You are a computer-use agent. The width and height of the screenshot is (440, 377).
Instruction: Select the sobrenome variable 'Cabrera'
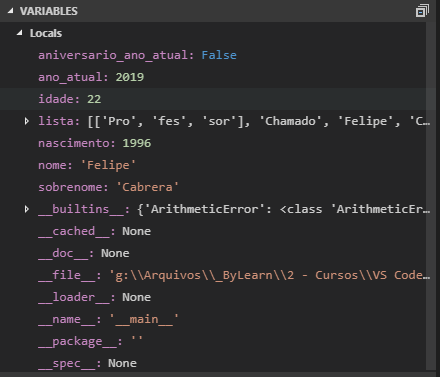(x=213, y=187)
